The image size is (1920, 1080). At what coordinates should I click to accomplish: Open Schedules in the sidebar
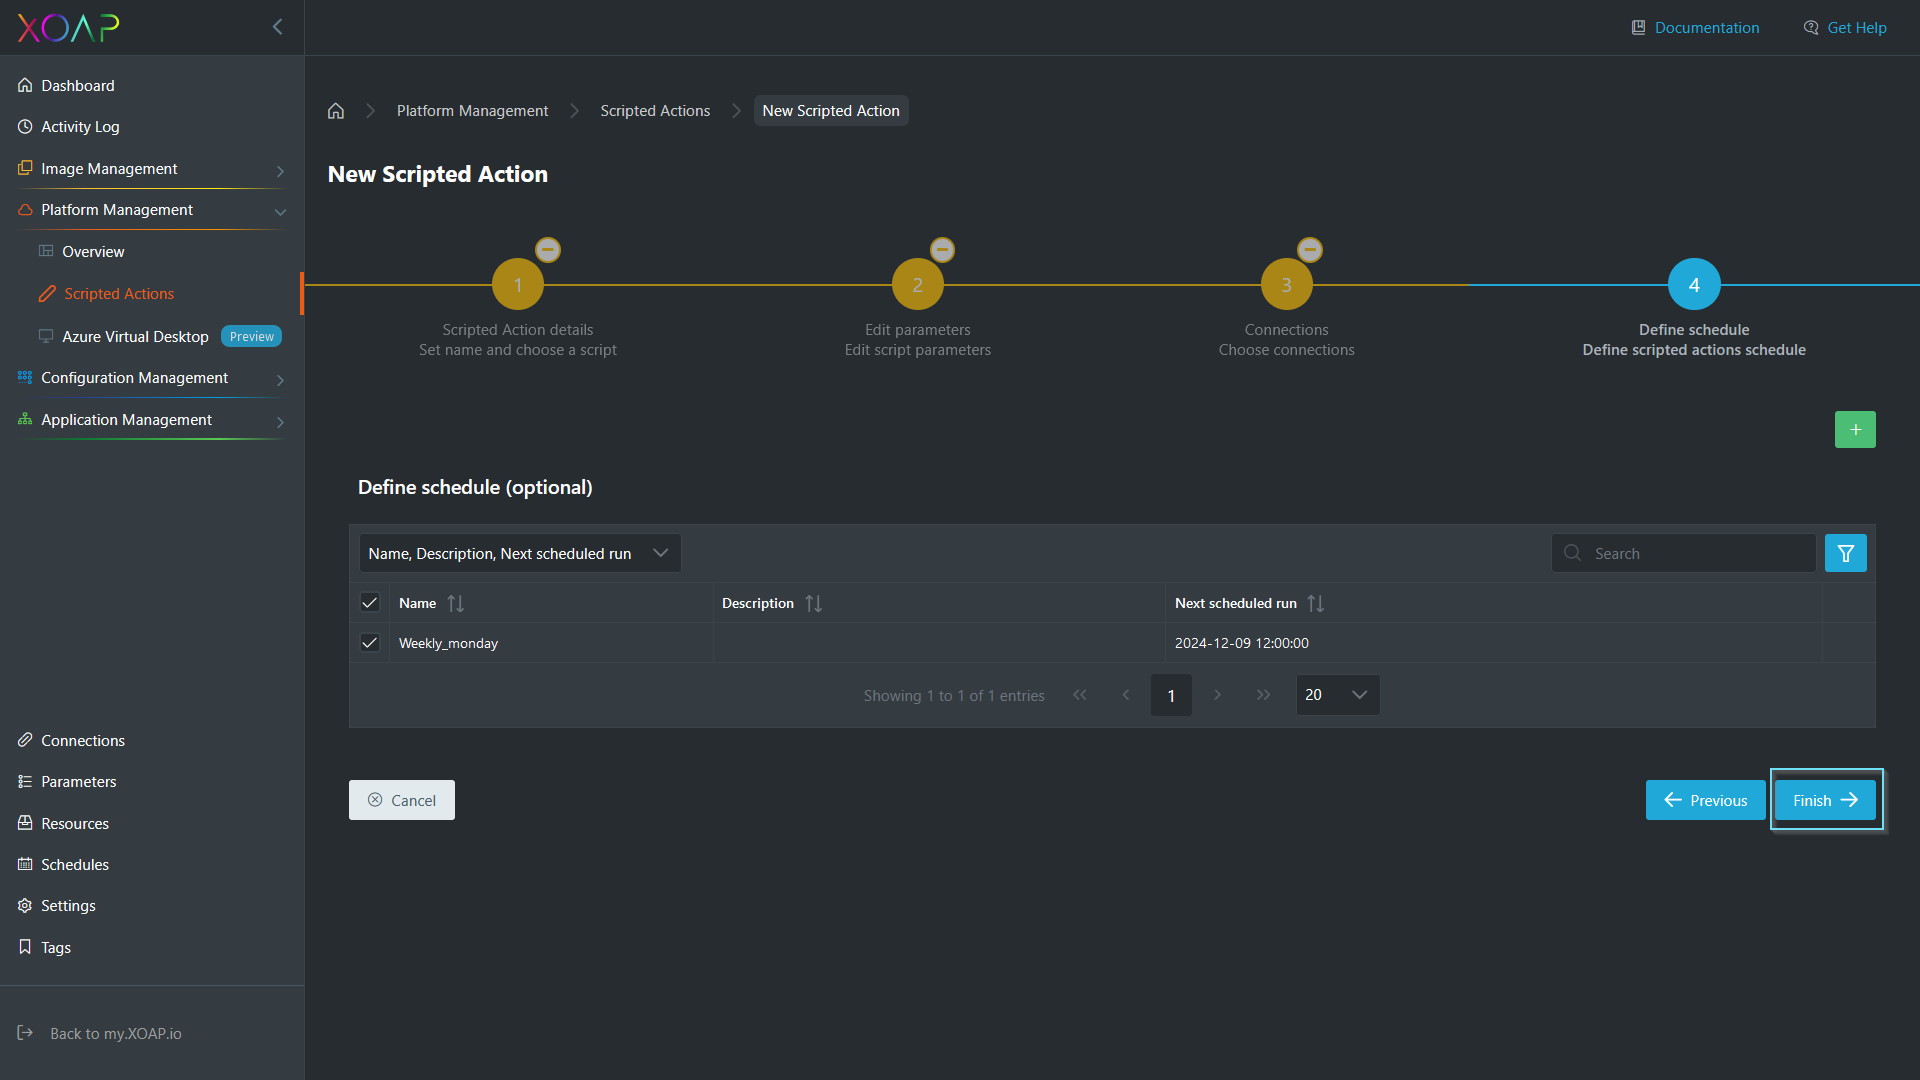(x=75, y=865)
